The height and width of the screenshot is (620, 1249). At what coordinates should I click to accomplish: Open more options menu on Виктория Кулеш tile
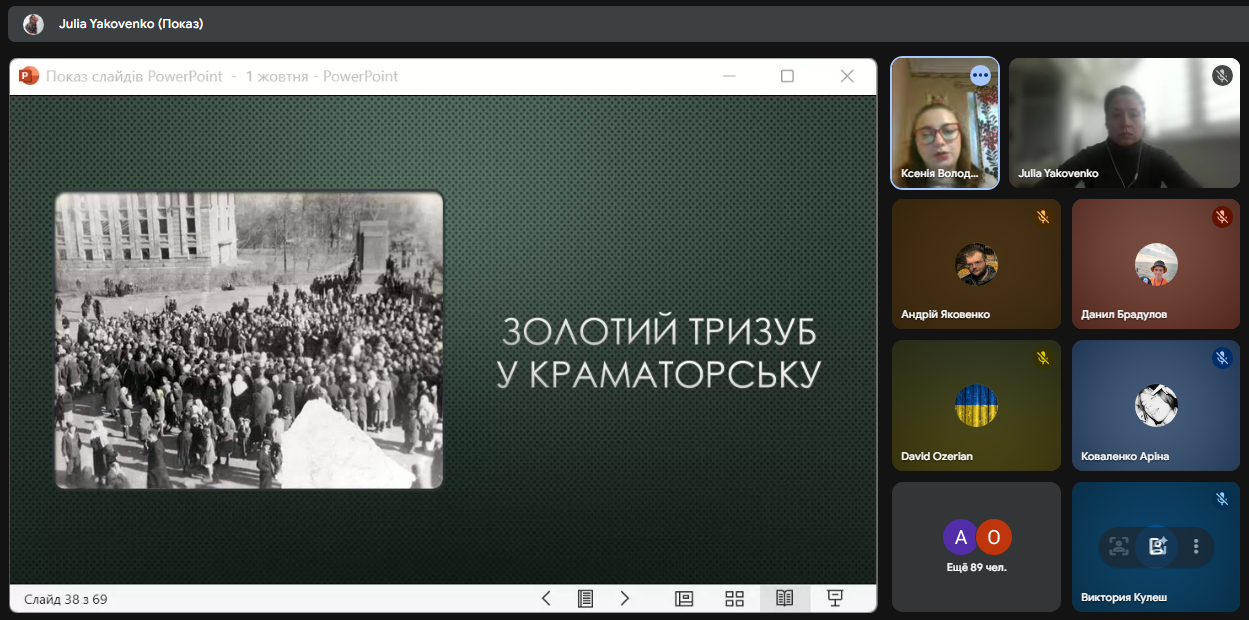[1196, 546]
